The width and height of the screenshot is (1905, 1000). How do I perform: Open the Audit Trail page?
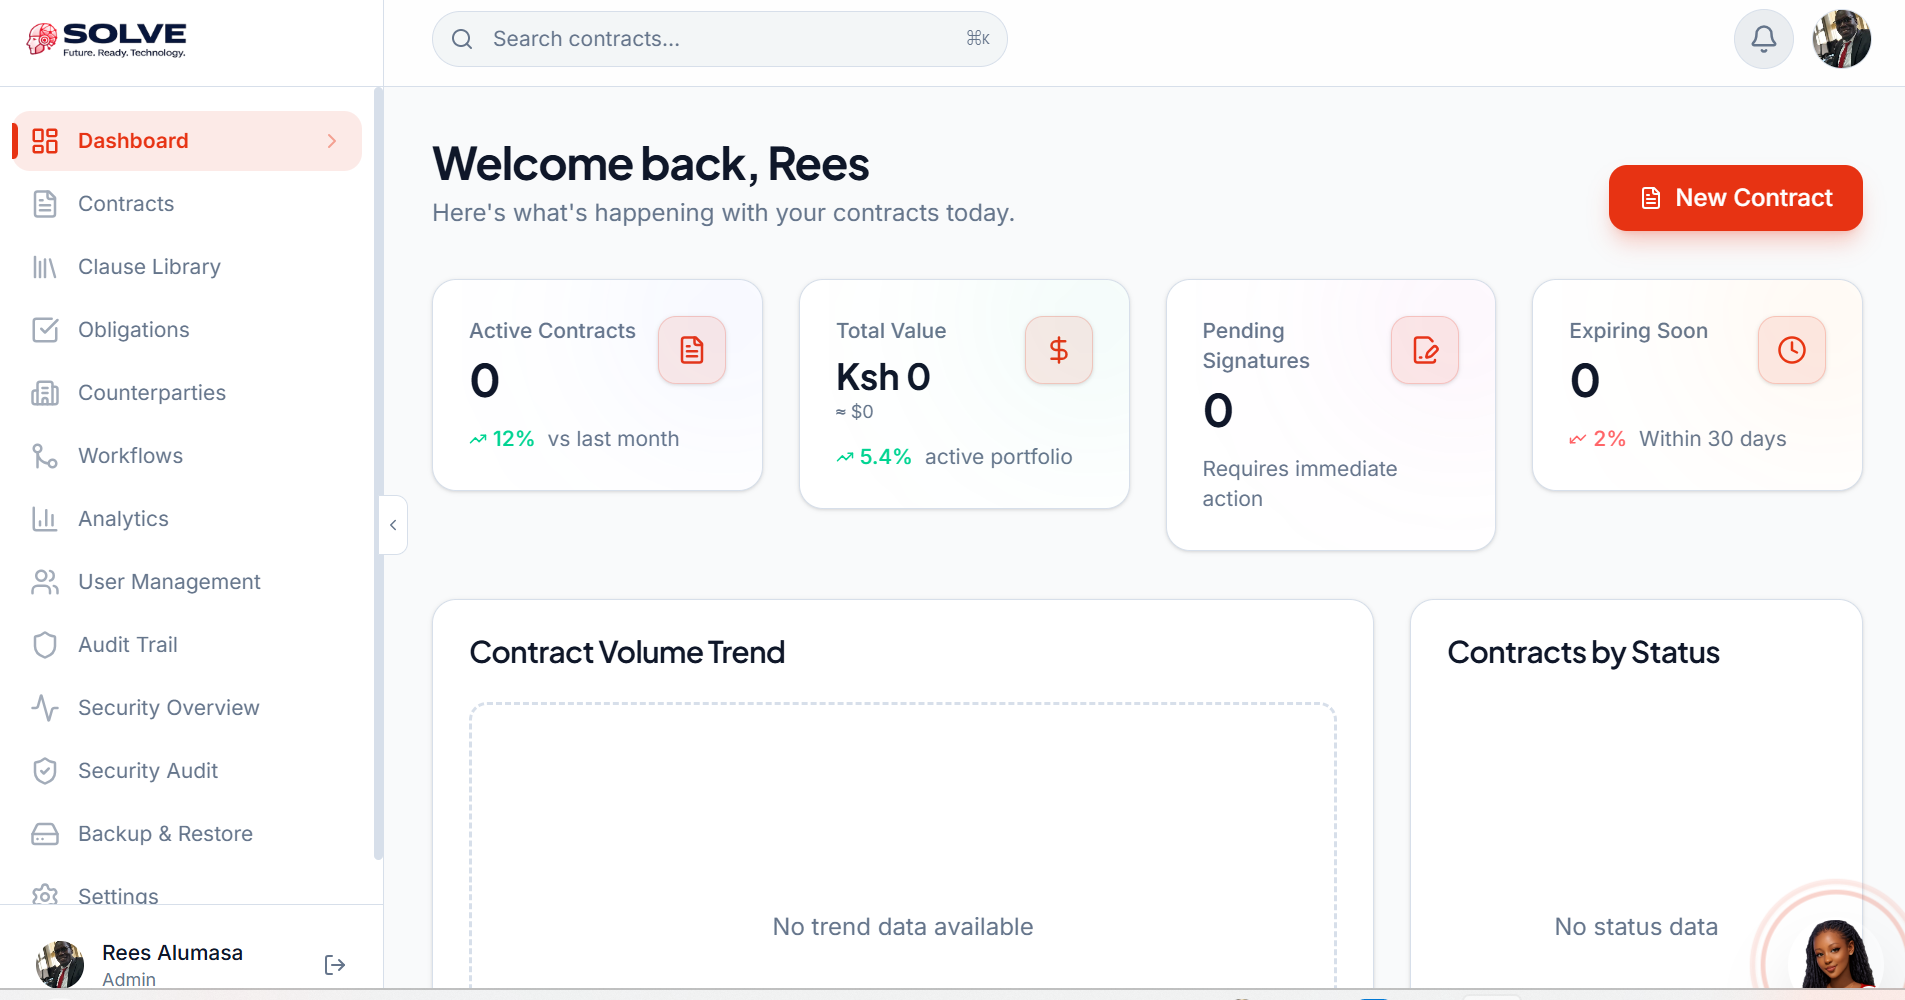(127, 645)
